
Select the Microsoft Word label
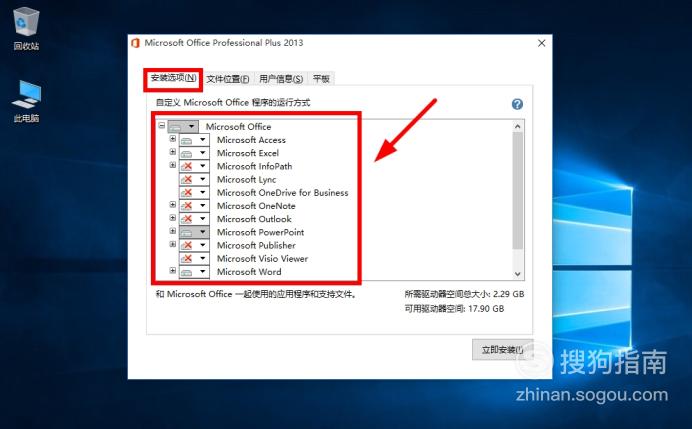(249, 272)
